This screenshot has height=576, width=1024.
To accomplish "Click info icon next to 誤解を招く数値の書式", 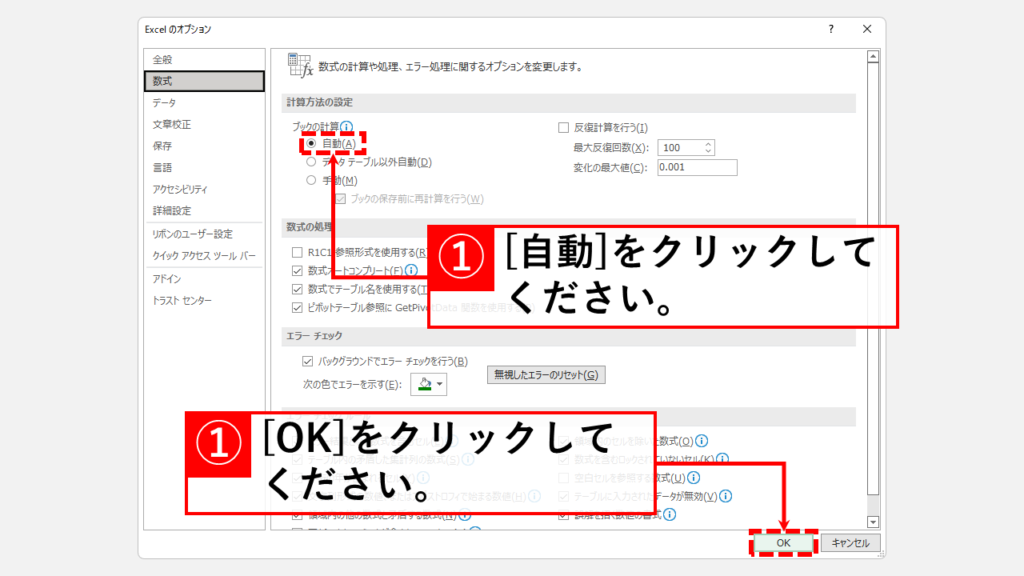I will click(669, 515).
